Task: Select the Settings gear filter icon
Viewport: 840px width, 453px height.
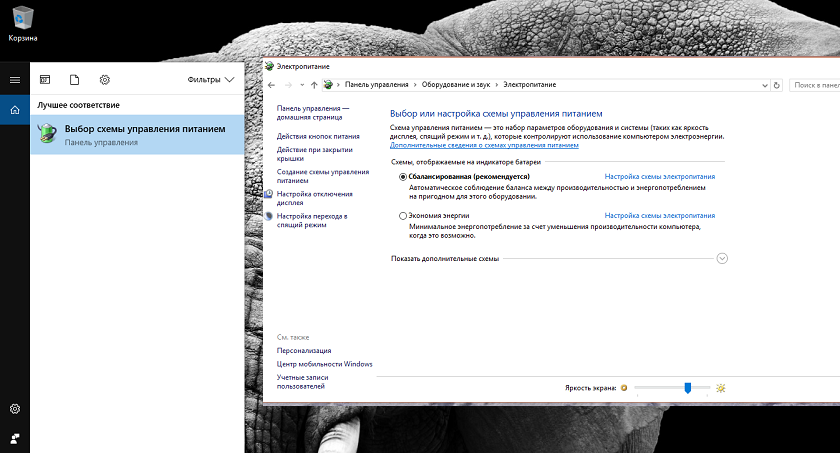Action: [105, 79]
